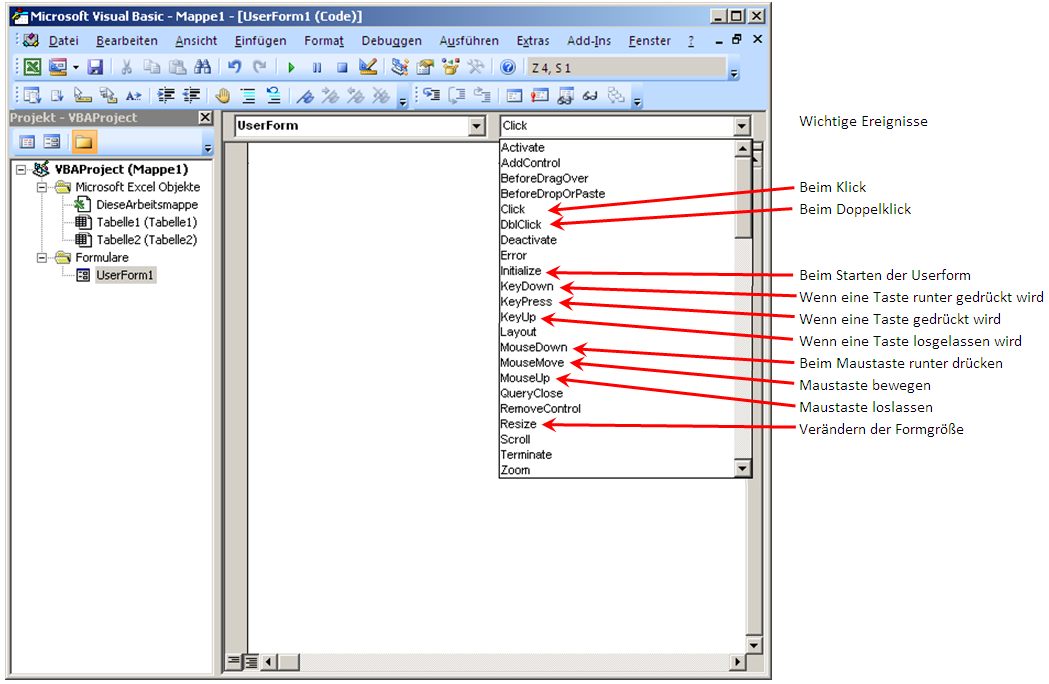Click the List Constants icon
The height and width of the screenshot is (684, 1049).
click(x=58, y=96)
